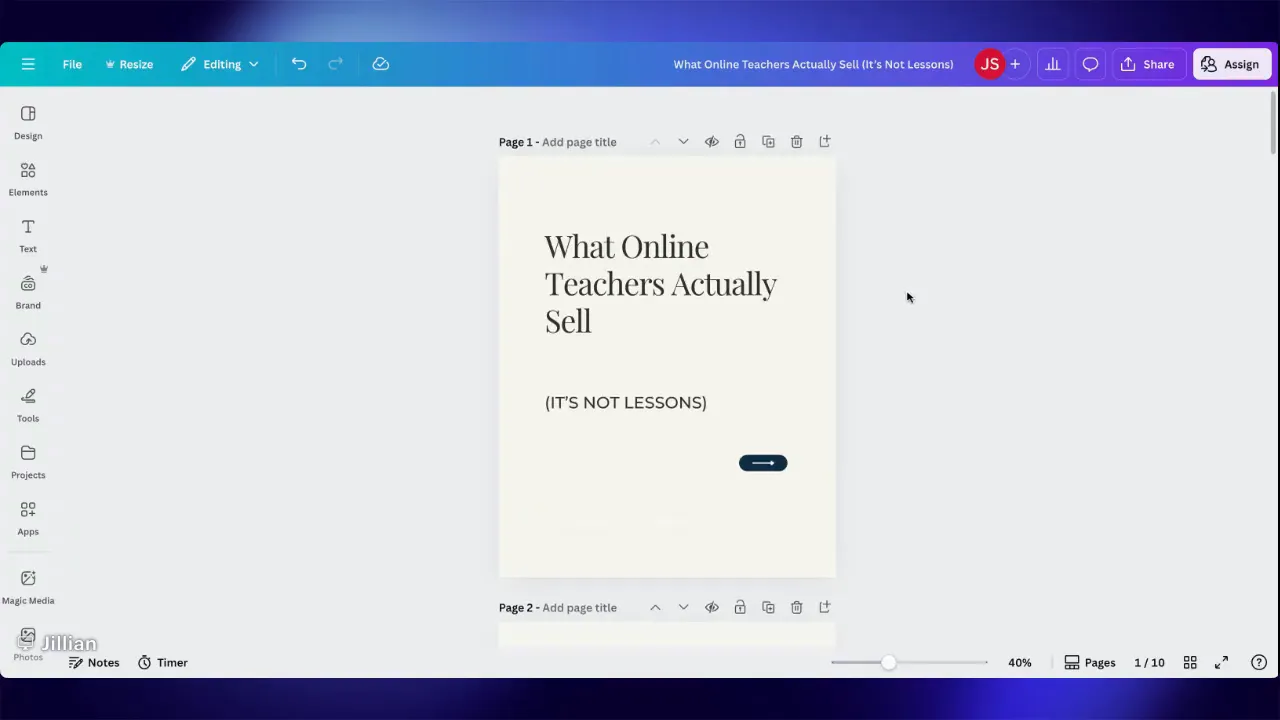Toggle Page 2 visibility with its eye icon
This screenshot has width=1280, height=720.
pyautogui.click(x=711, y=607)
